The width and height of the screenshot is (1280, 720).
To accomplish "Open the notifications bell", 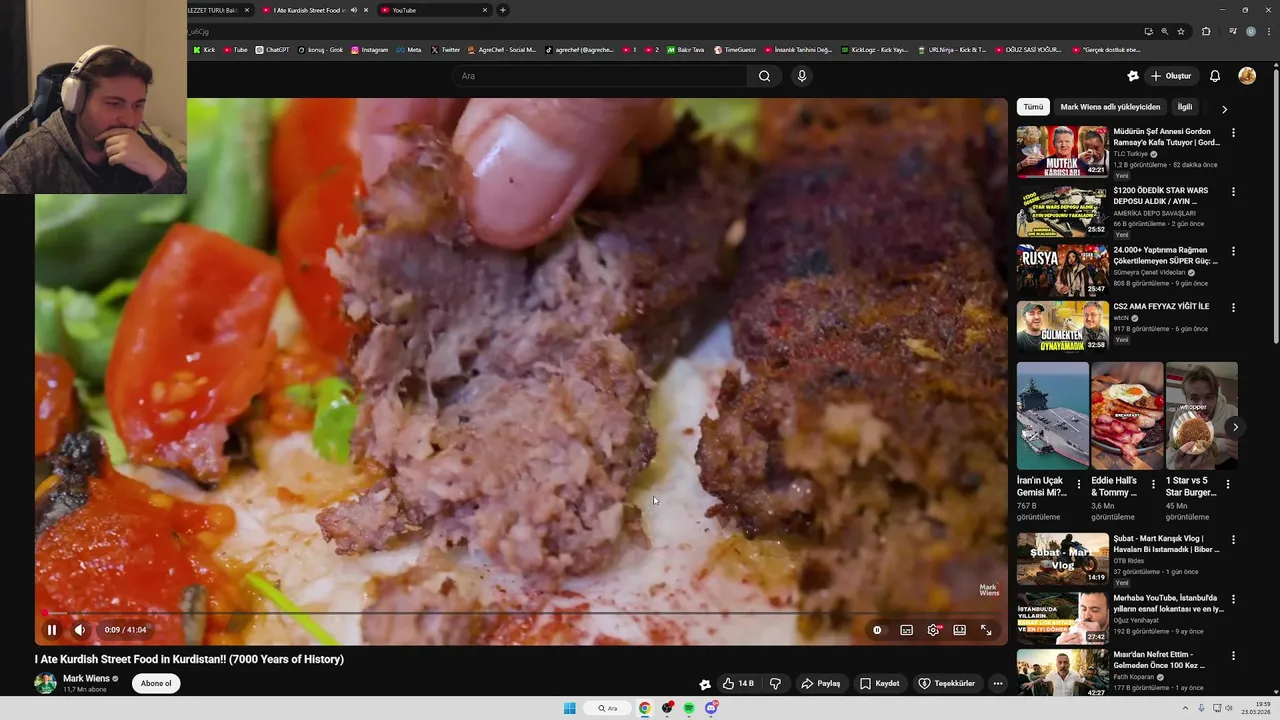I will pyautogui.click(x=1215, y=76).
